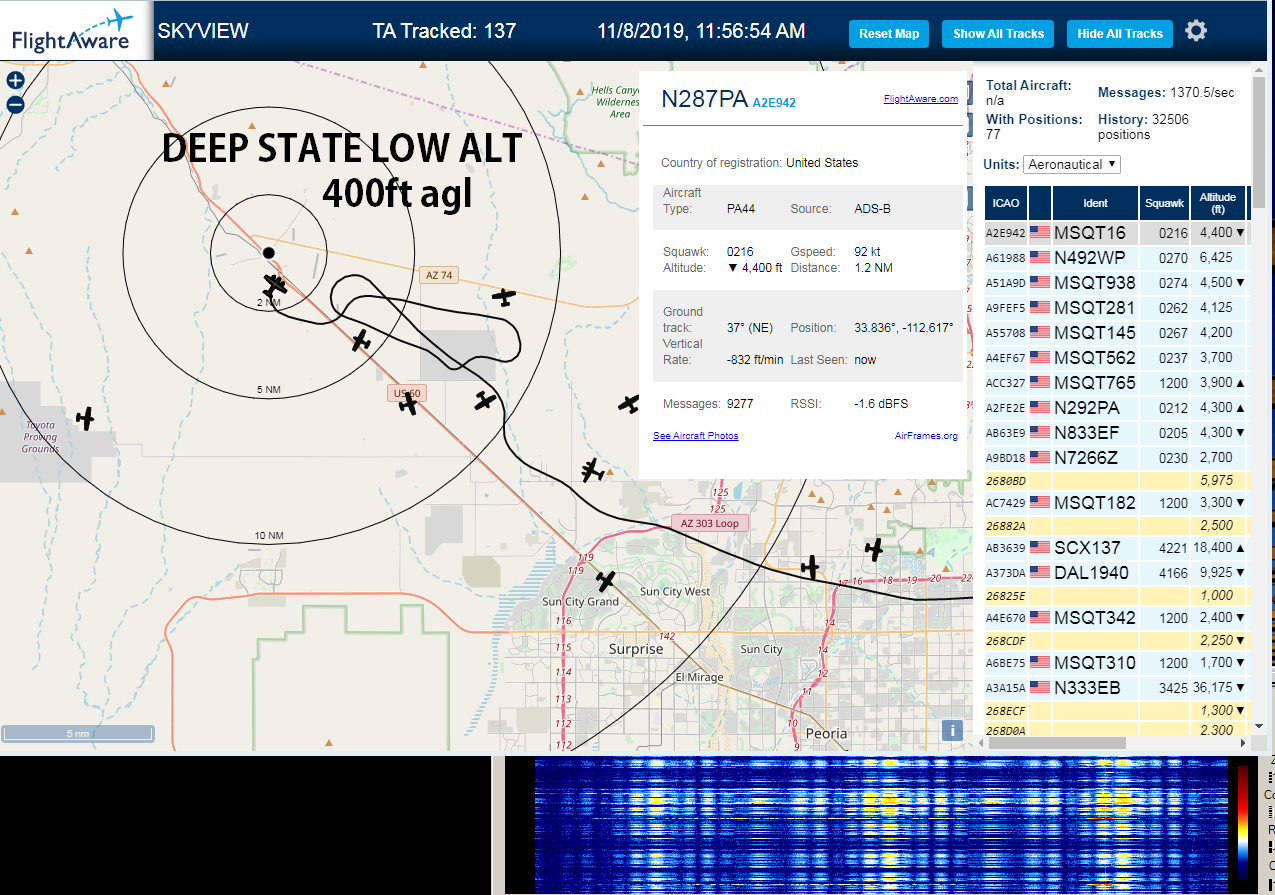Select MSQT310 aircraft ident

[x=1095, y=662]
